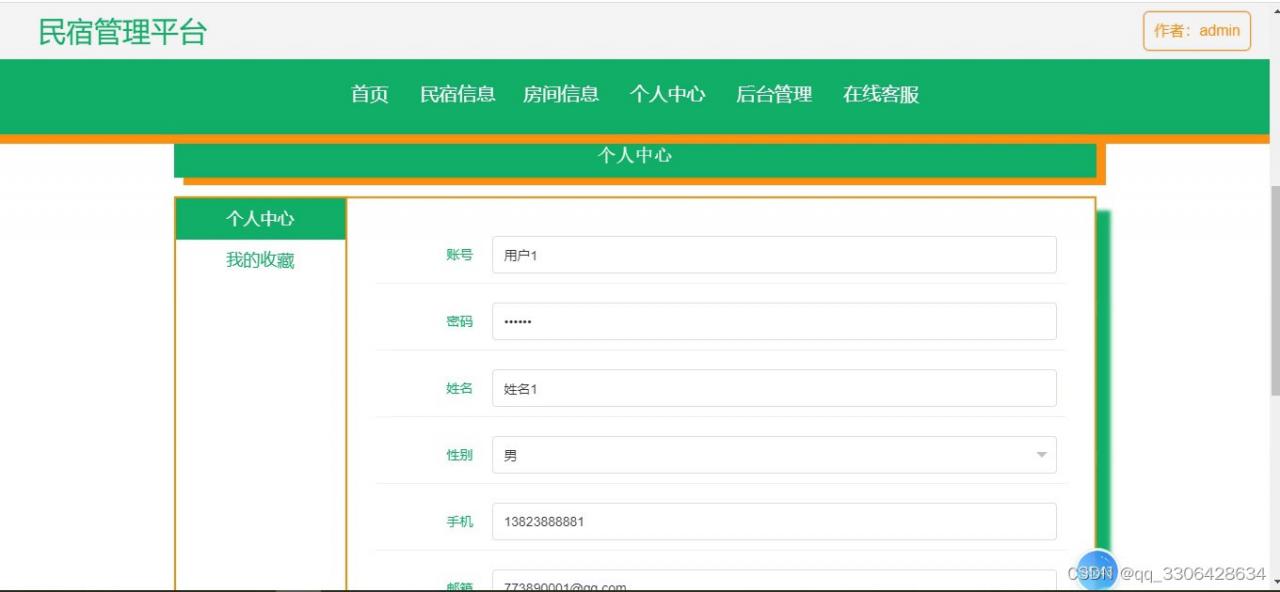Select the 姓名 name input showing 姓名1
The width and height of the screenshot is (1280, 592).
[772, 388]
